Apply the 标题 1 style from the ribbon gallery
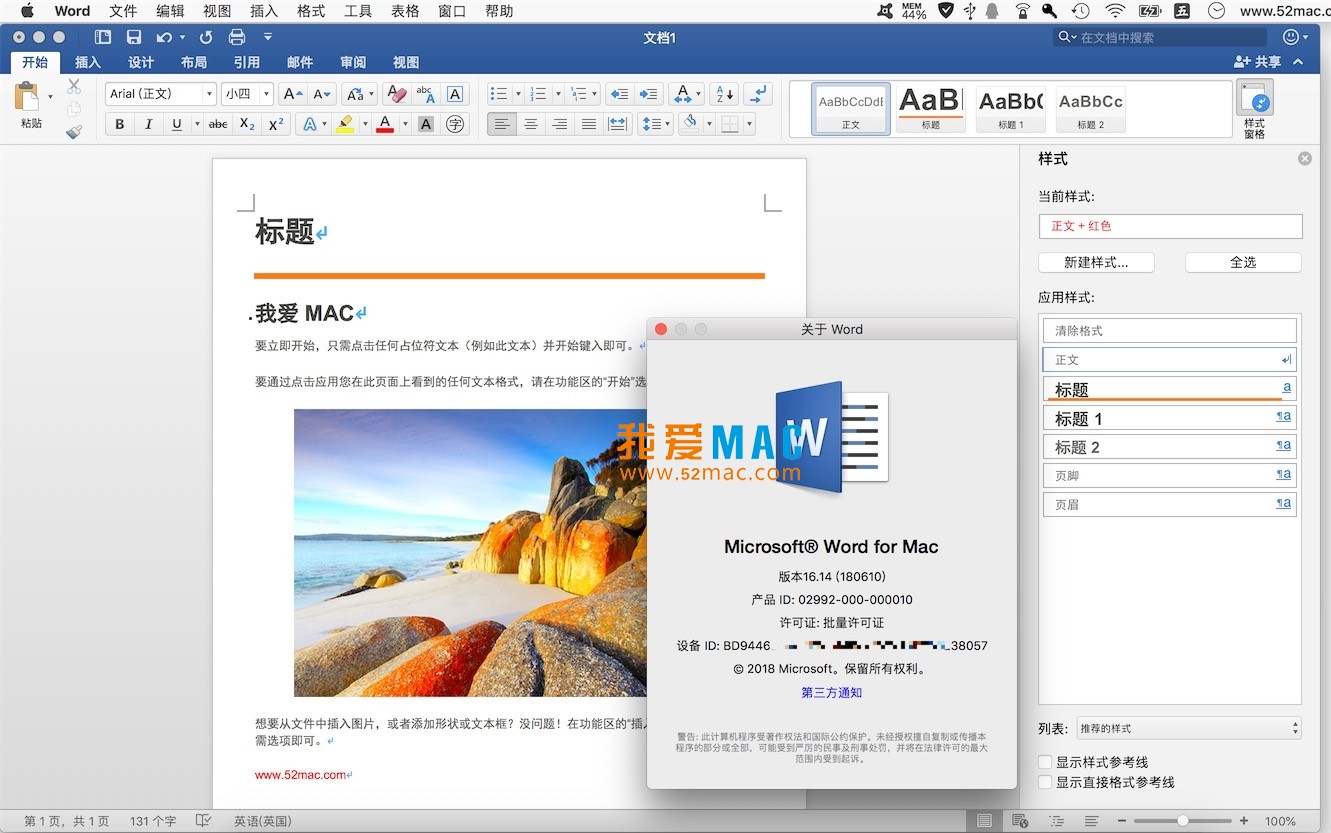Screen dimensions: 1331x833 point(1011,108)
